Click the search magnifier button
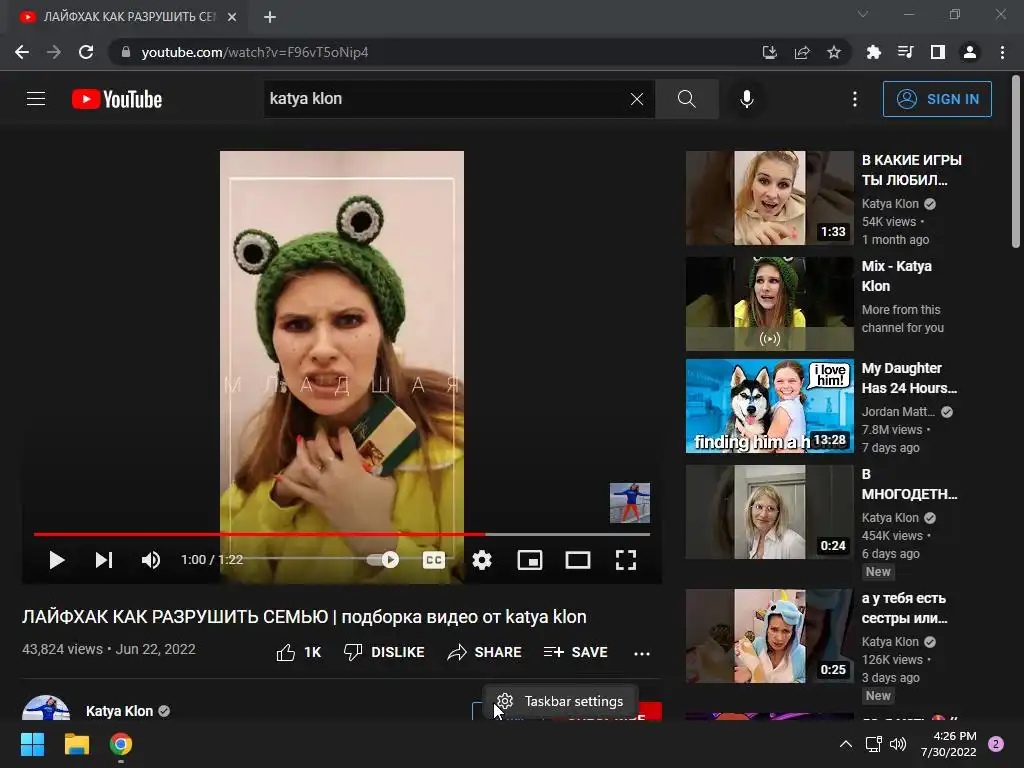Screen dimensions: 1024x768 click(686, 99)
